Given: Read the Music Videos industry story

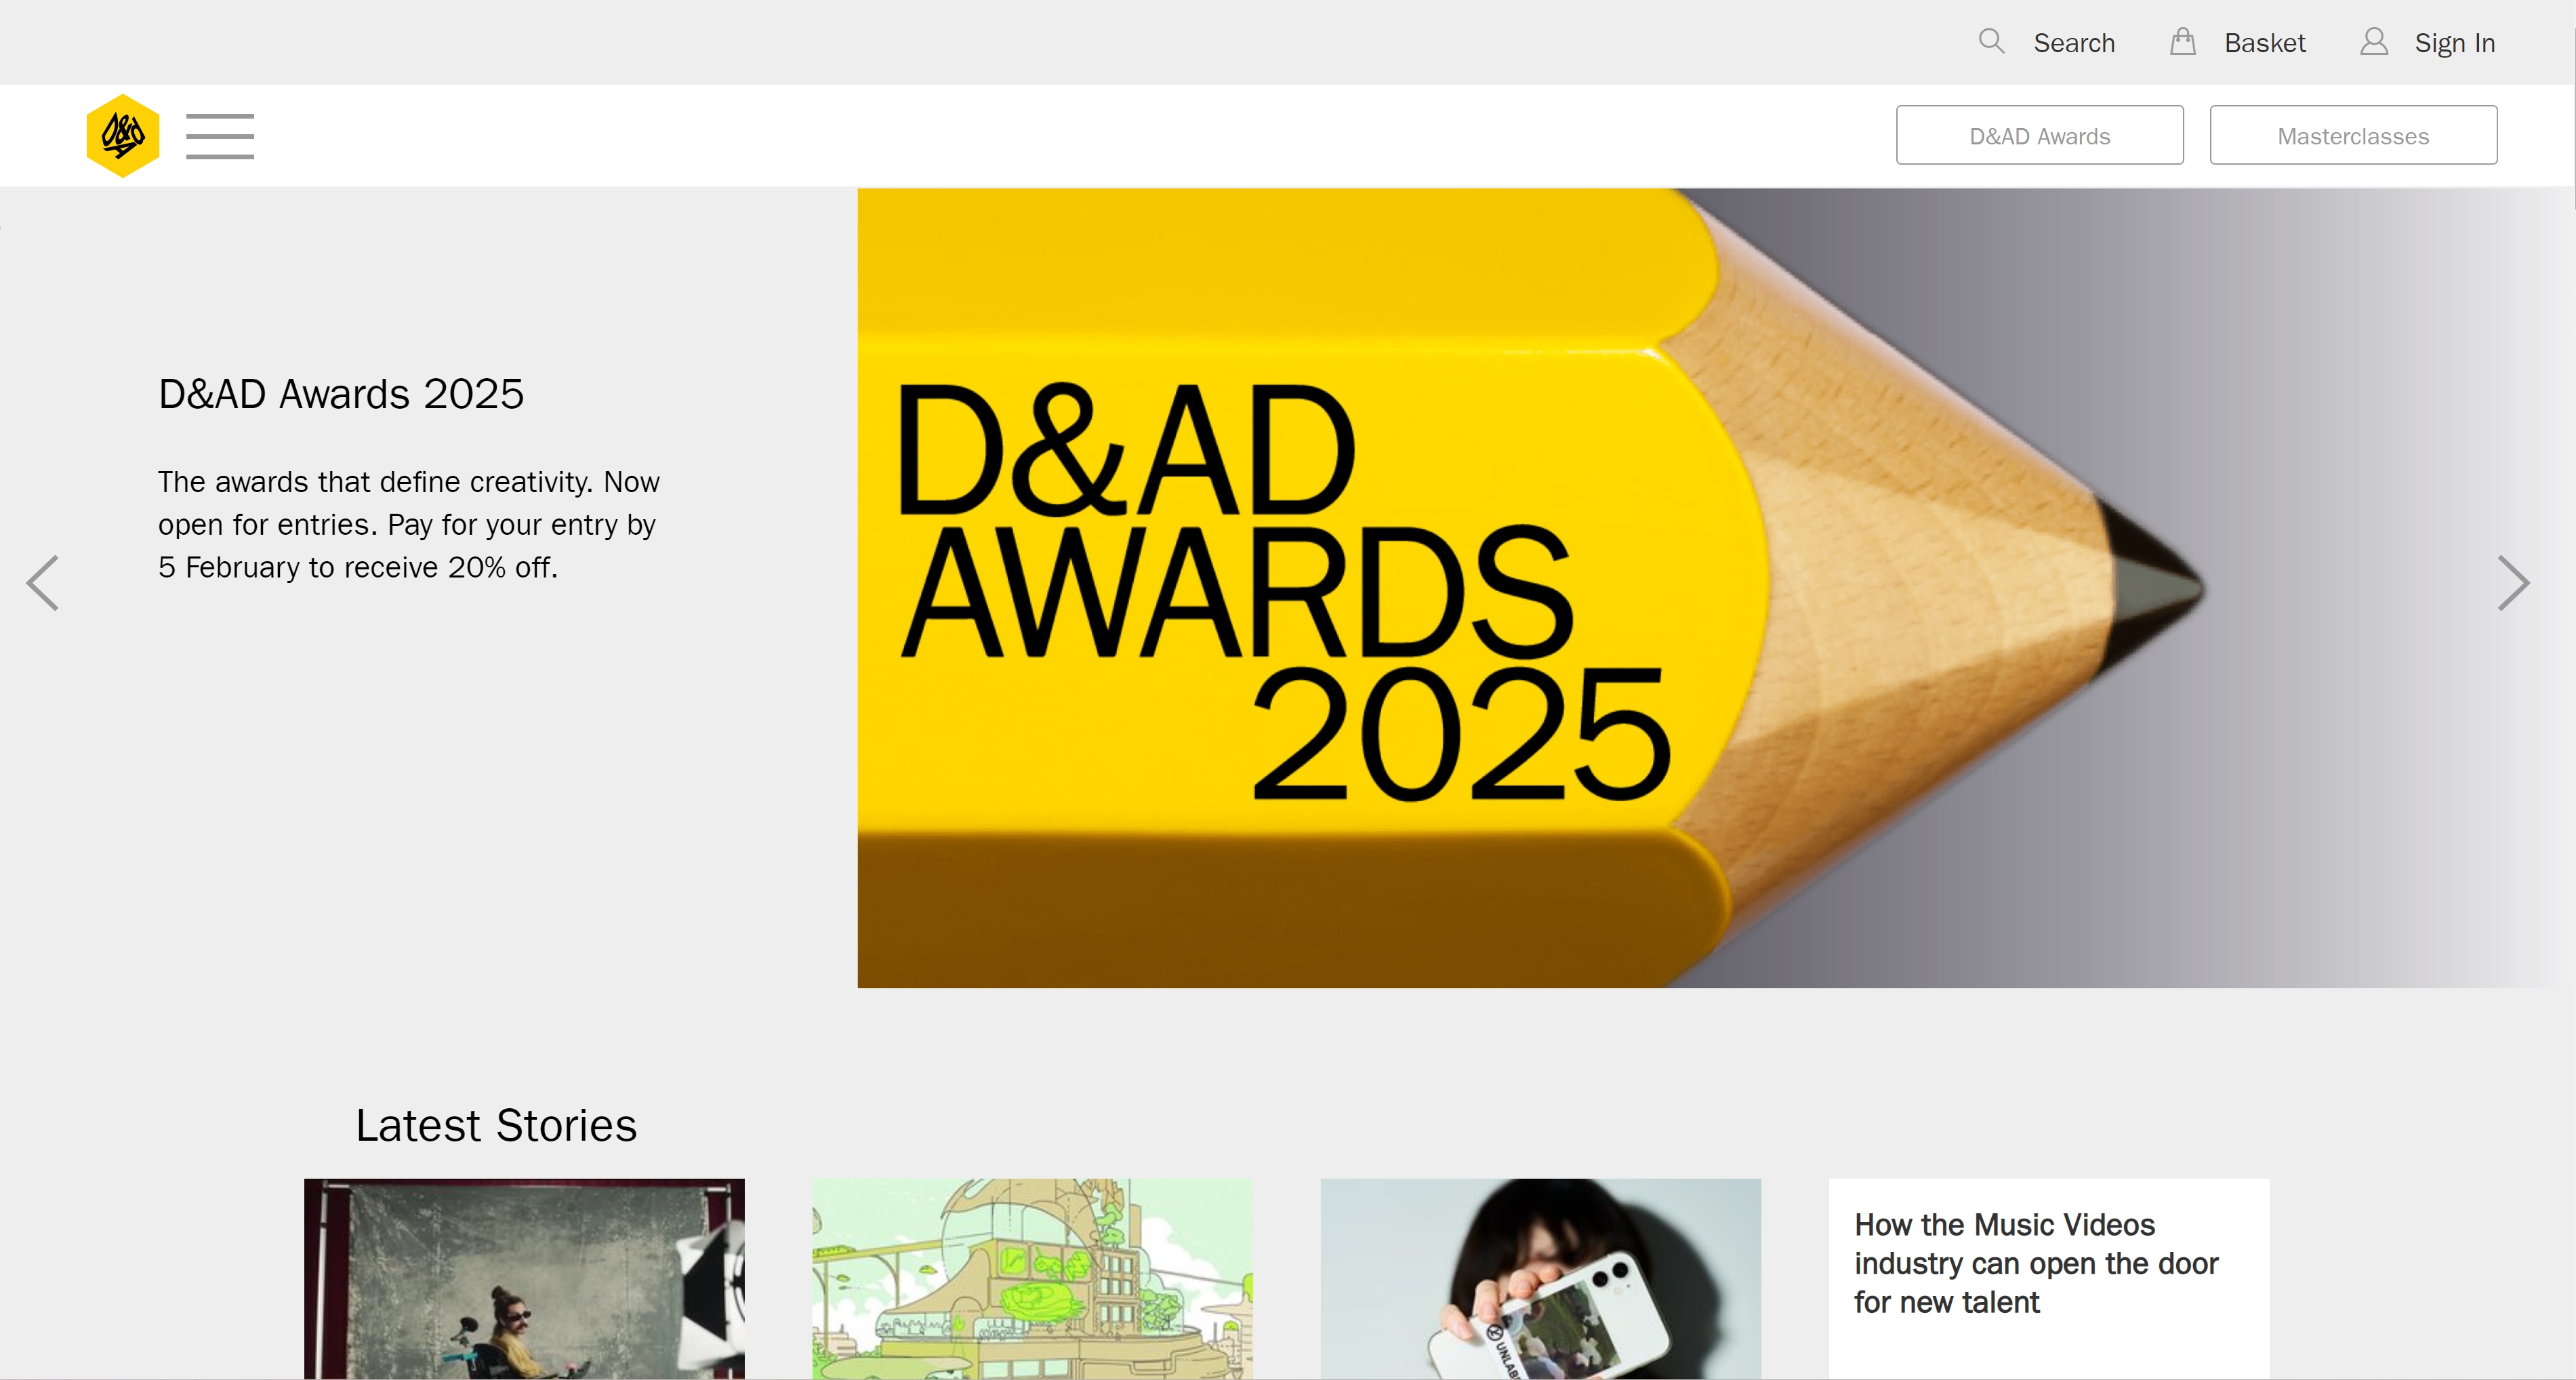Looking at the screenshot, I should coord(2035,1263).
